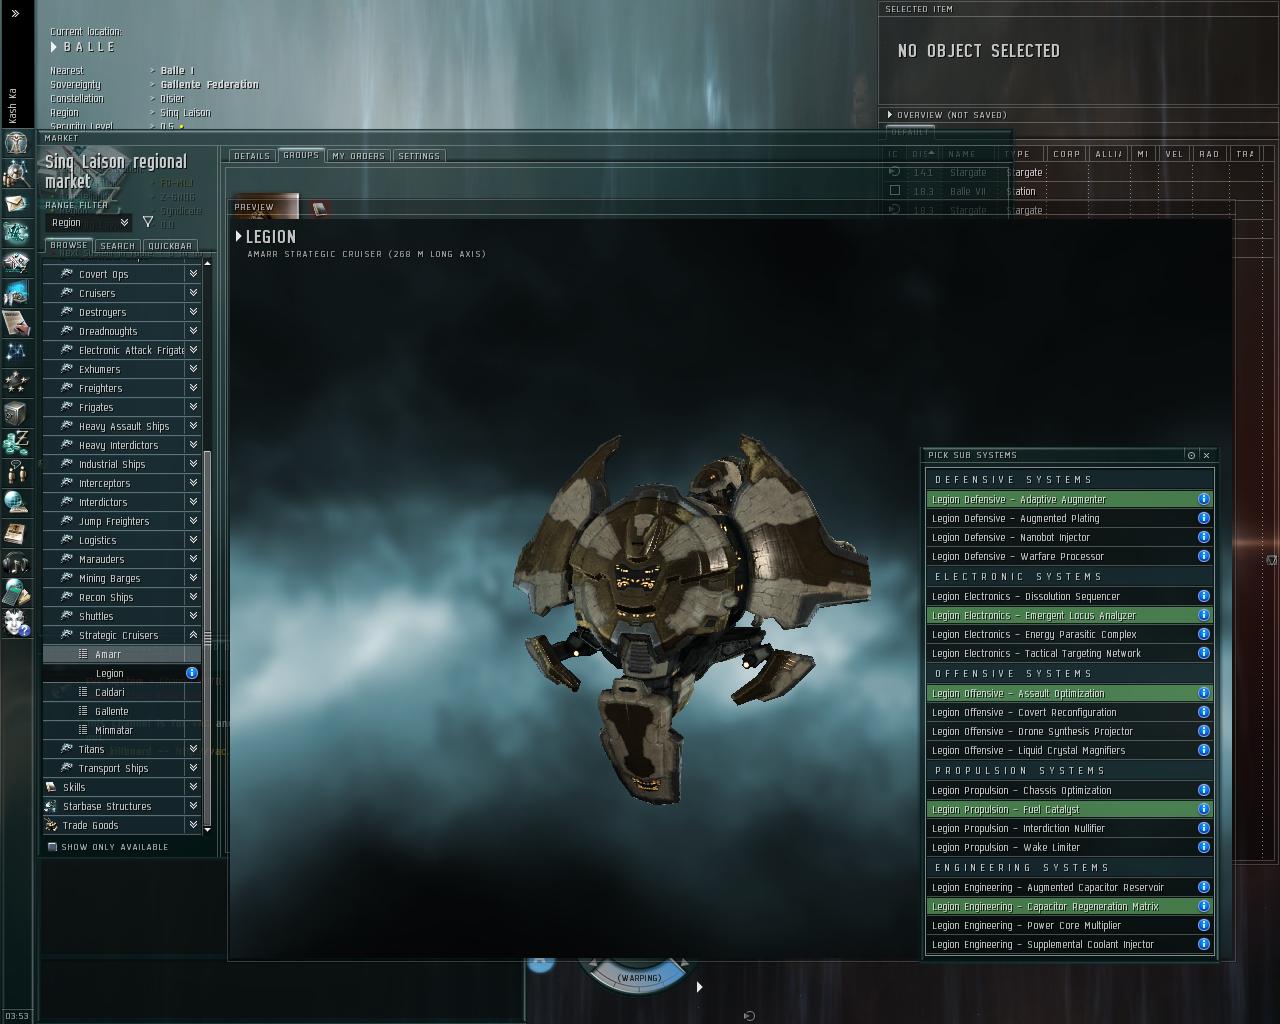Select Legion Defensive - Augmented Plating
1280x1024 pixels.
[1069, 518]
